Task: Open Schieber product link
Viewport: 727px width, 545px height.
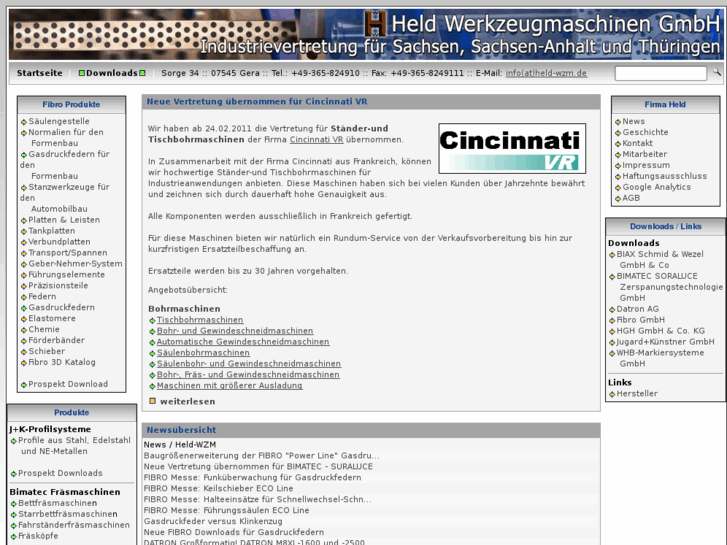Action: pos(47,352)
